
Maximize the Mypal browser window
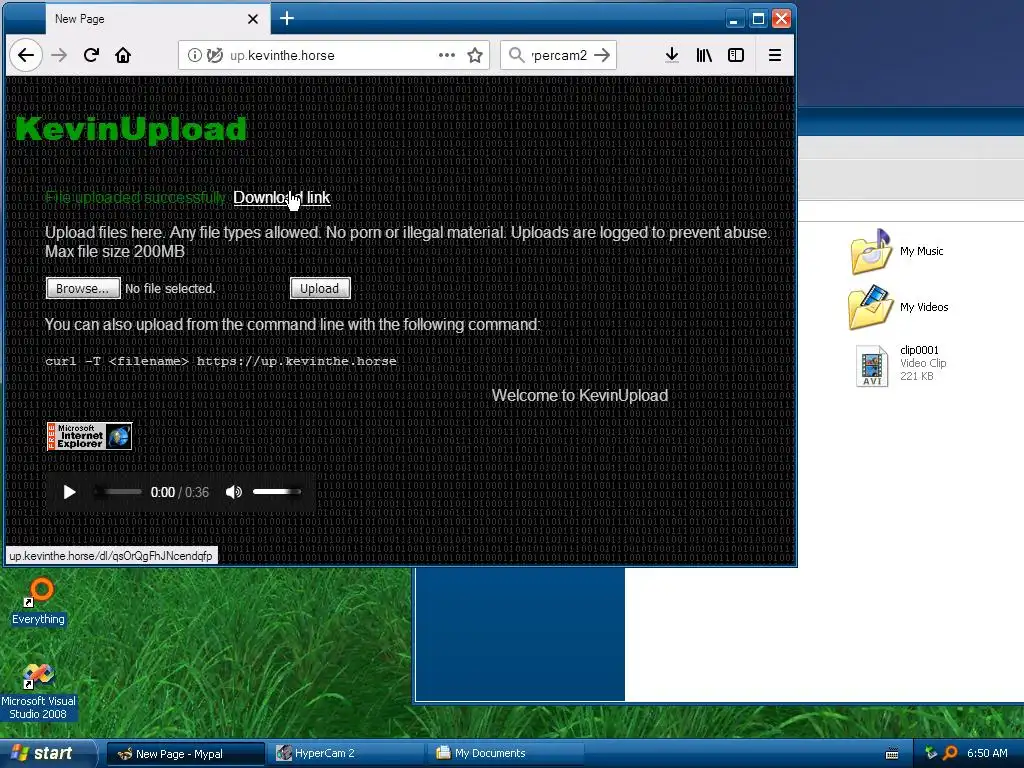point(758,19)
